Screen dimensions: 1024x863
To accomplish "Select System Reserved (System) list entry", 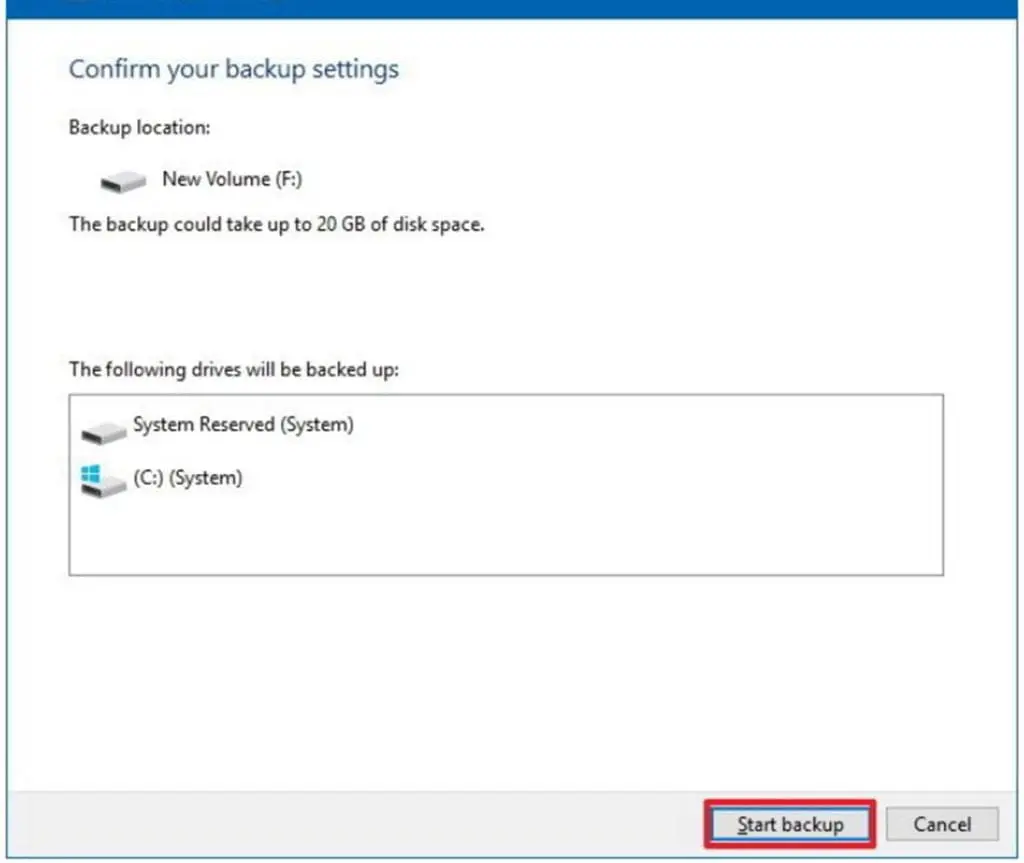I will (x=243, y=425).
